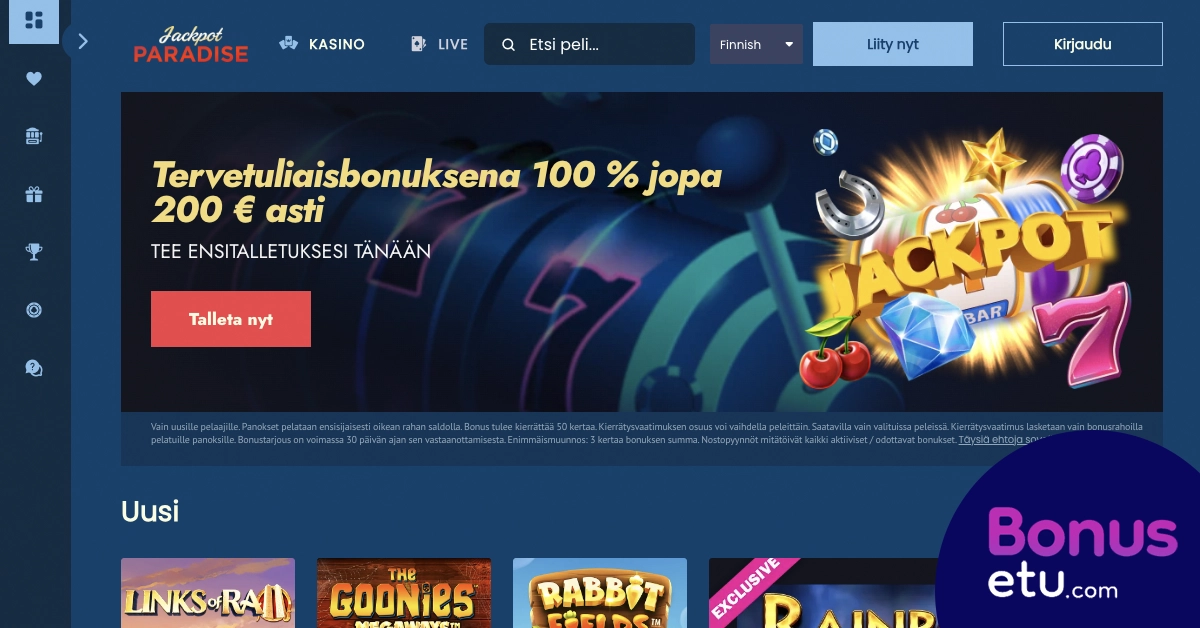Open the Finnish language dropdown
Image resolution: width=1200 pixels, height=628 pixels.
click(x=756, y=44)
